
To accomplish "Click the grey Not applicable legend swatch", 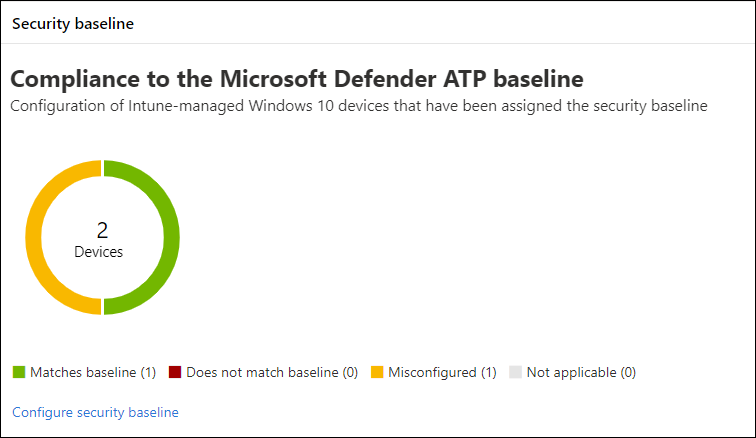I will click(515, 373).
